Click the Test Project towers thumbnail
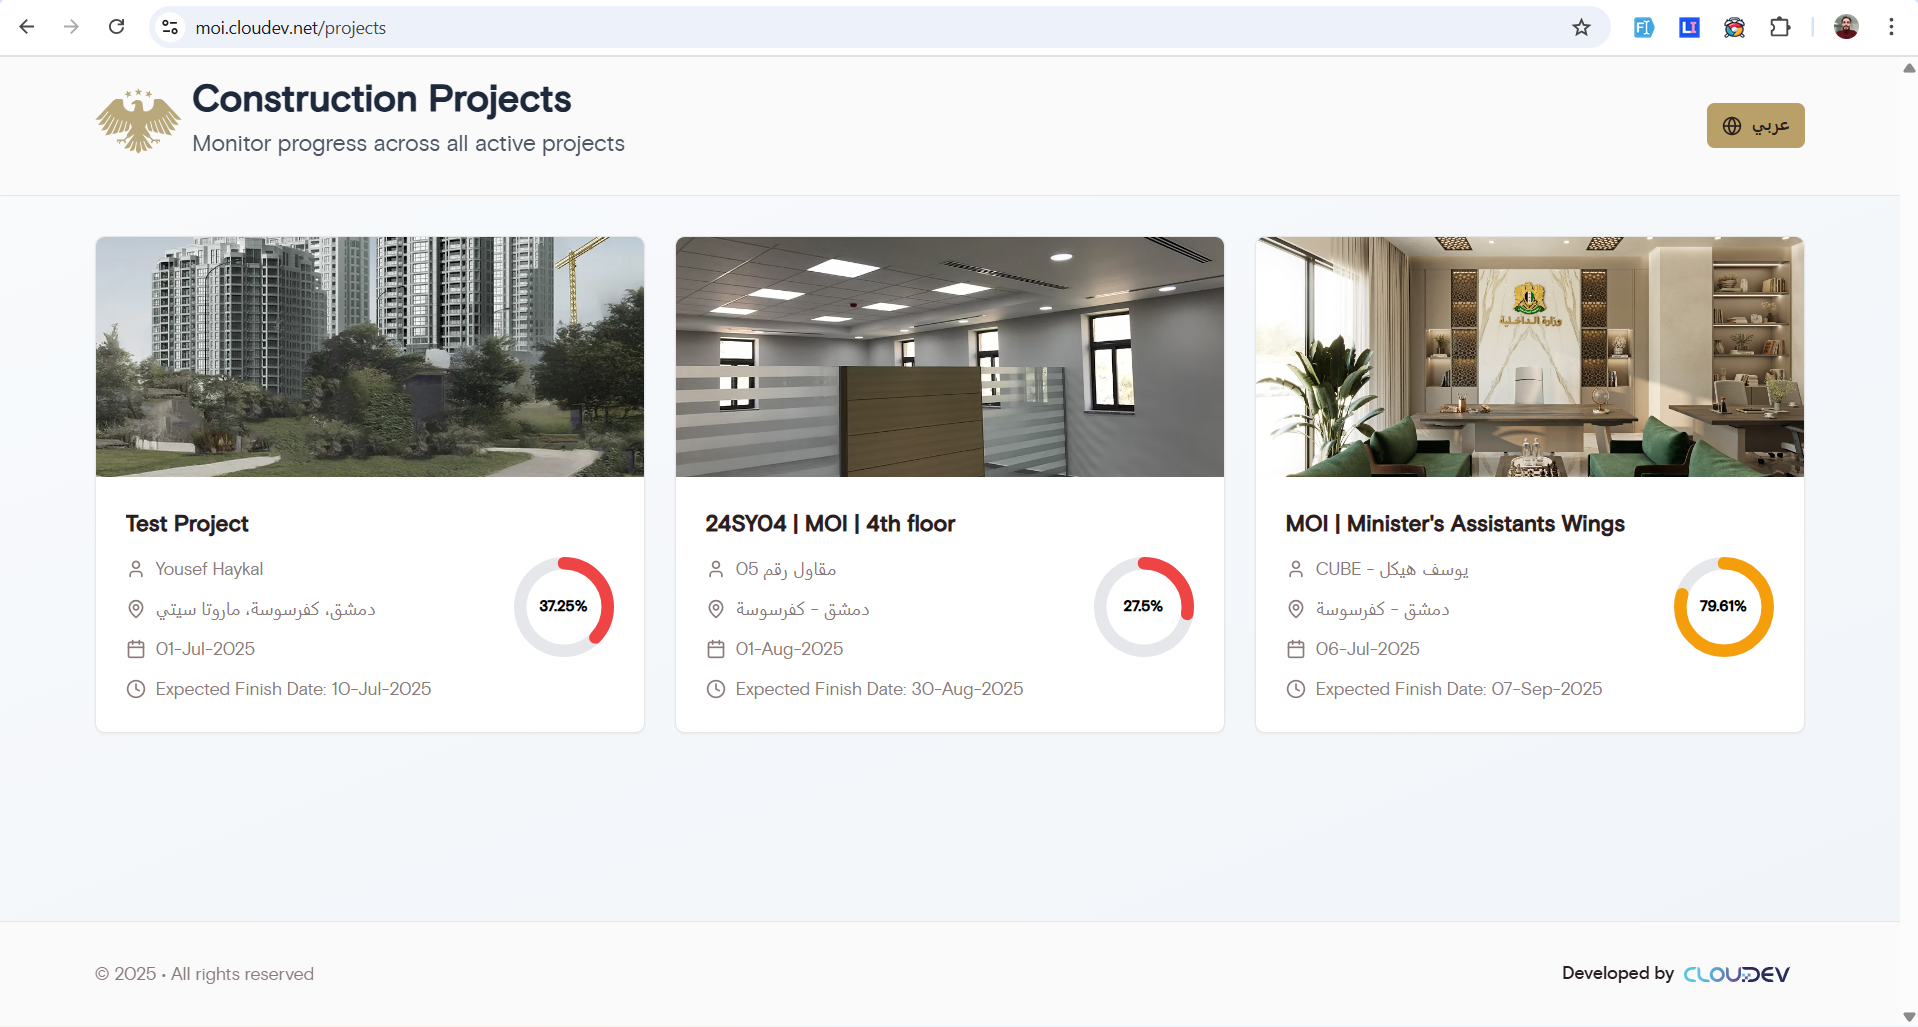The image size is (1918, 1027). [x=370, y=357]
